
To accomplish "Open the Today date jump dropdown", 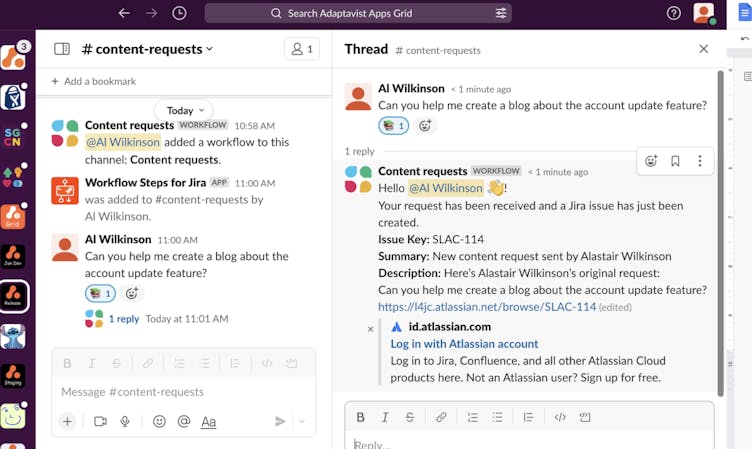I will click(184, 110).
